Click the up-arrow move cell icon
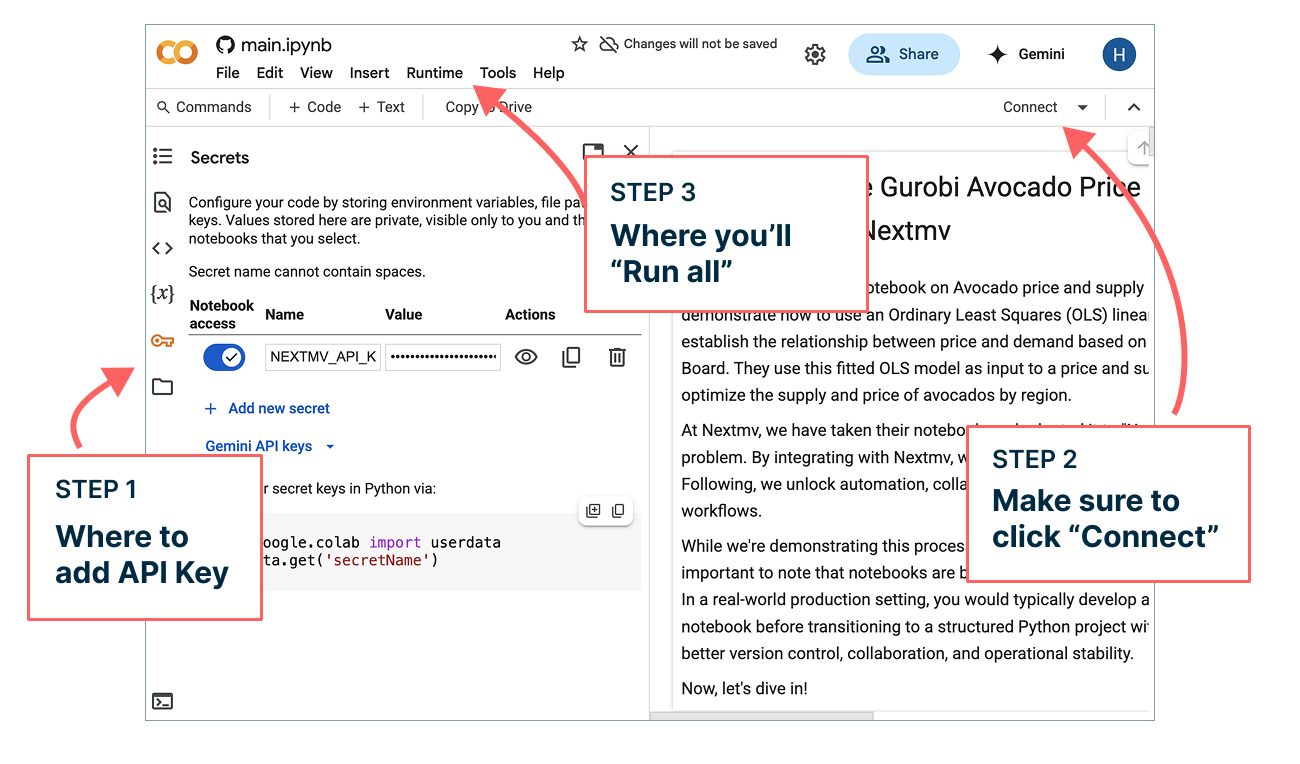Image resolution: width=1300 pixels, height=764 pixels. click(1142, 148)
